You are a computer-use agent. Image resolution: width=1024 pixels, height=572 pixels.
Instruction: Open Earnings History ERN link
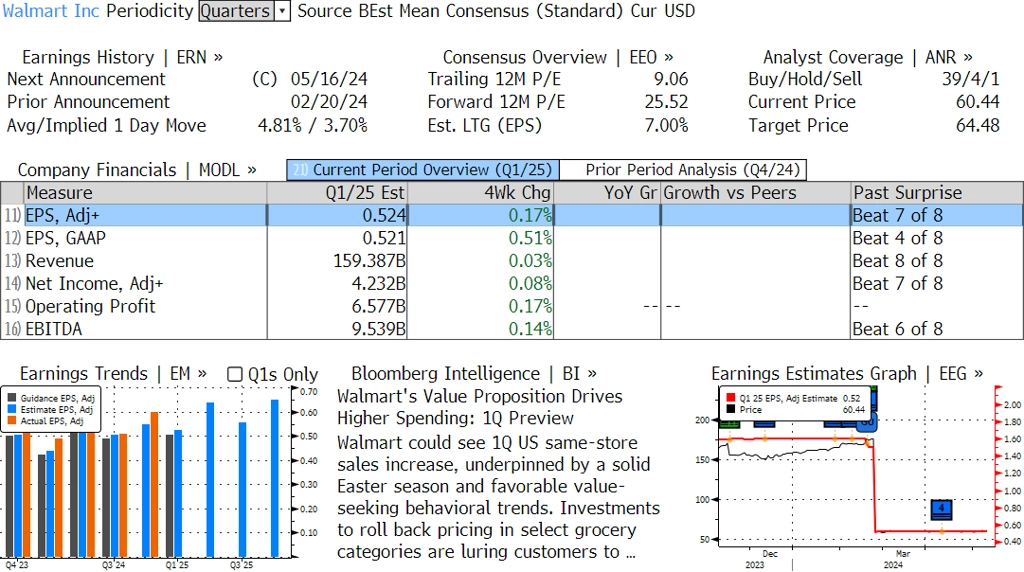point(122,57)
